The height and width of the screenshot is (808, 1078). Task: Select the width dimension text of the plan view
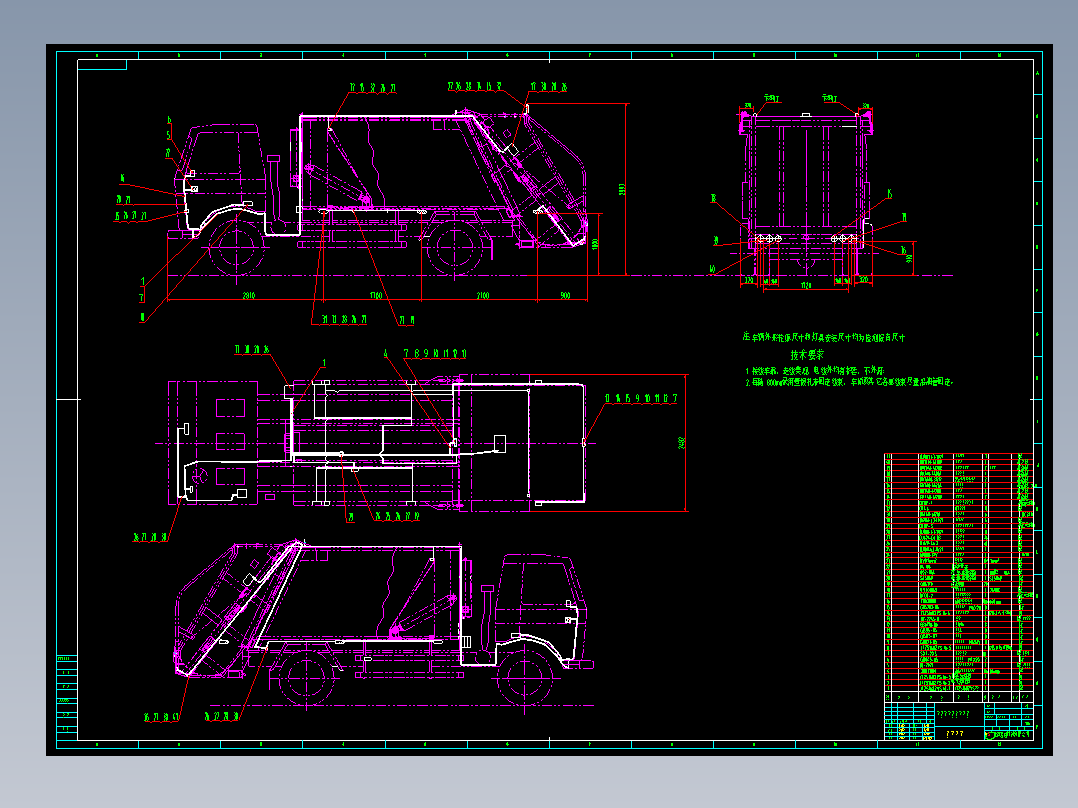point(682,444)
